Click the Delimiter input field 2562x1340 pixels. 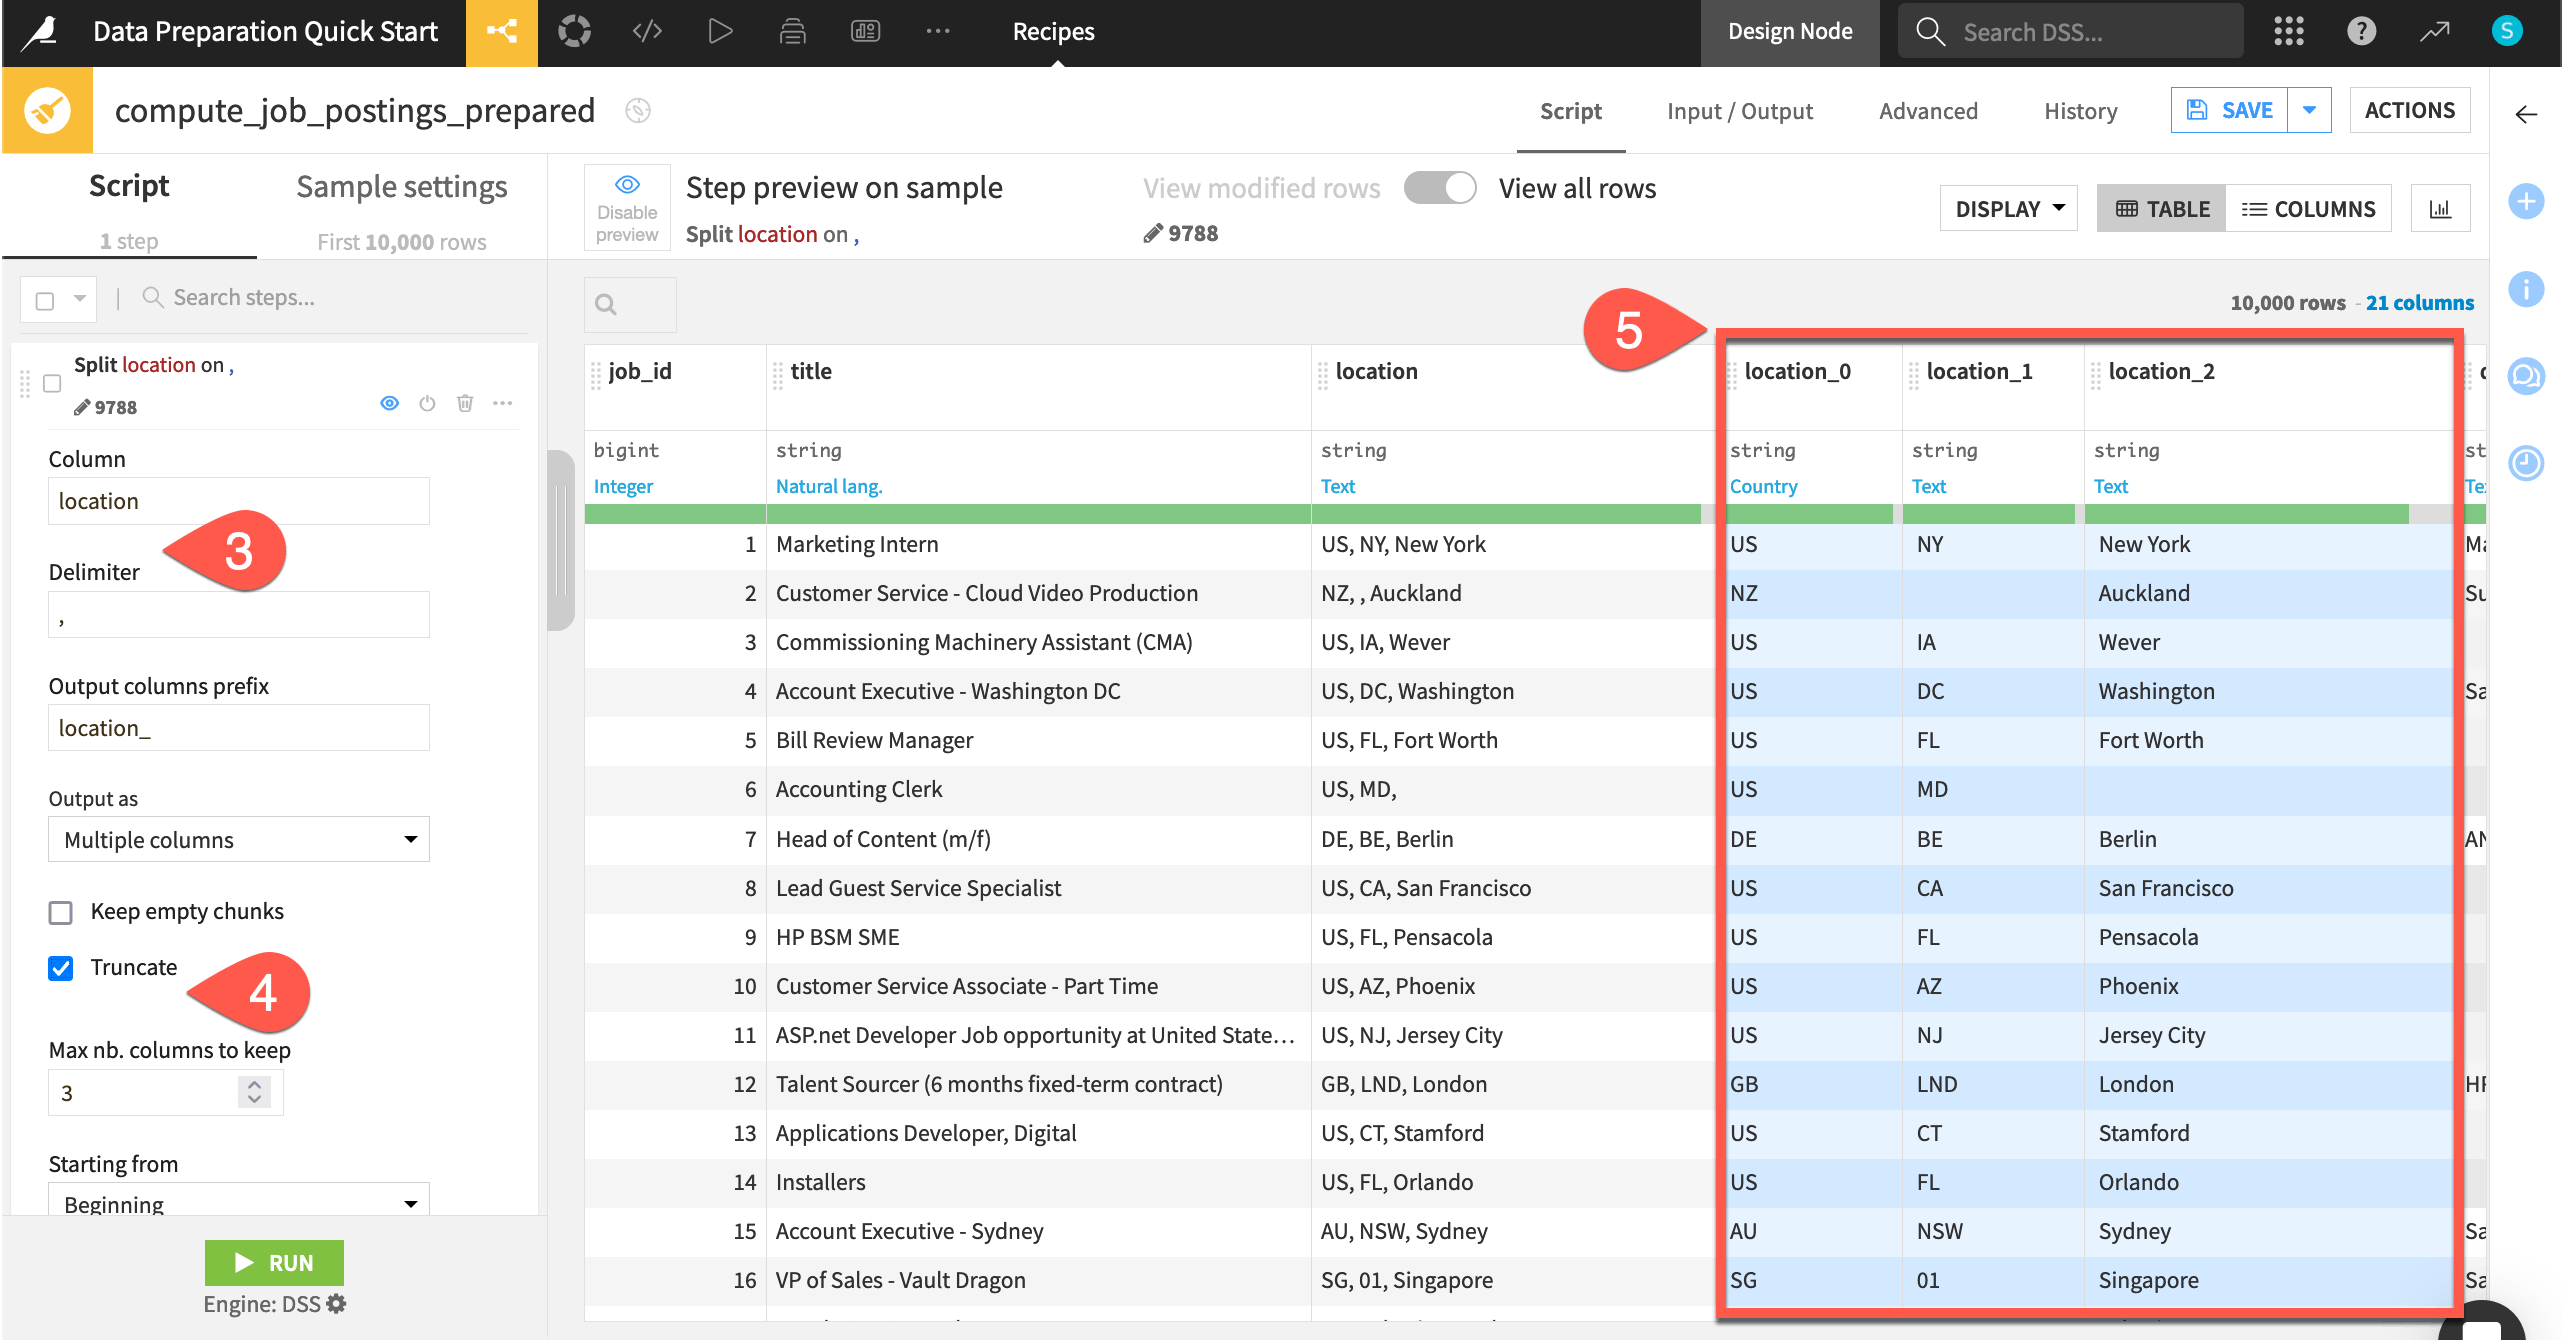tap(238, 615)
